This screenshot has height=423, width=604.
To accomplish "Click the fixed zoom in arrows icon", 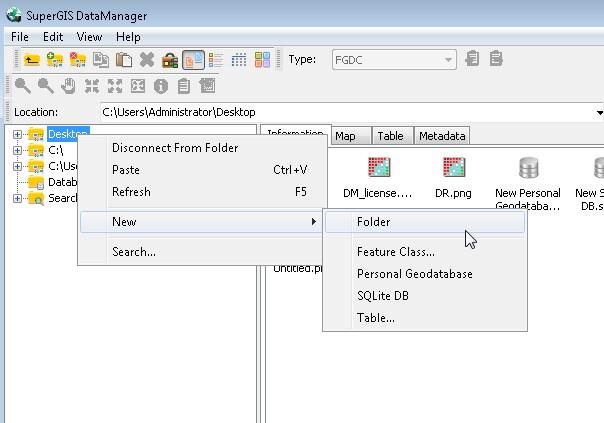I will [92, 86].
